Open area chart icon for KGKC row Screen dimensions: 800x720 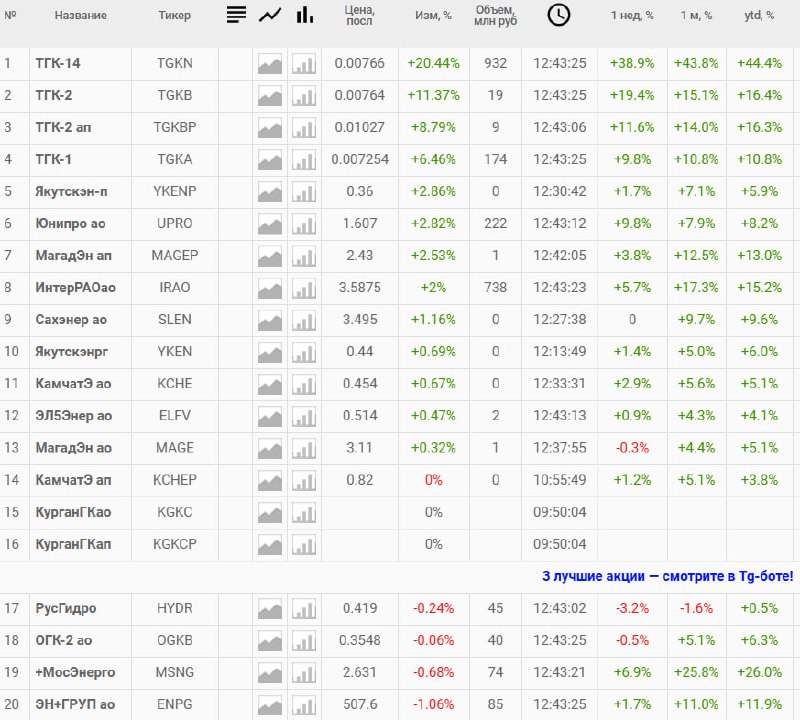(x=270, y=513)
